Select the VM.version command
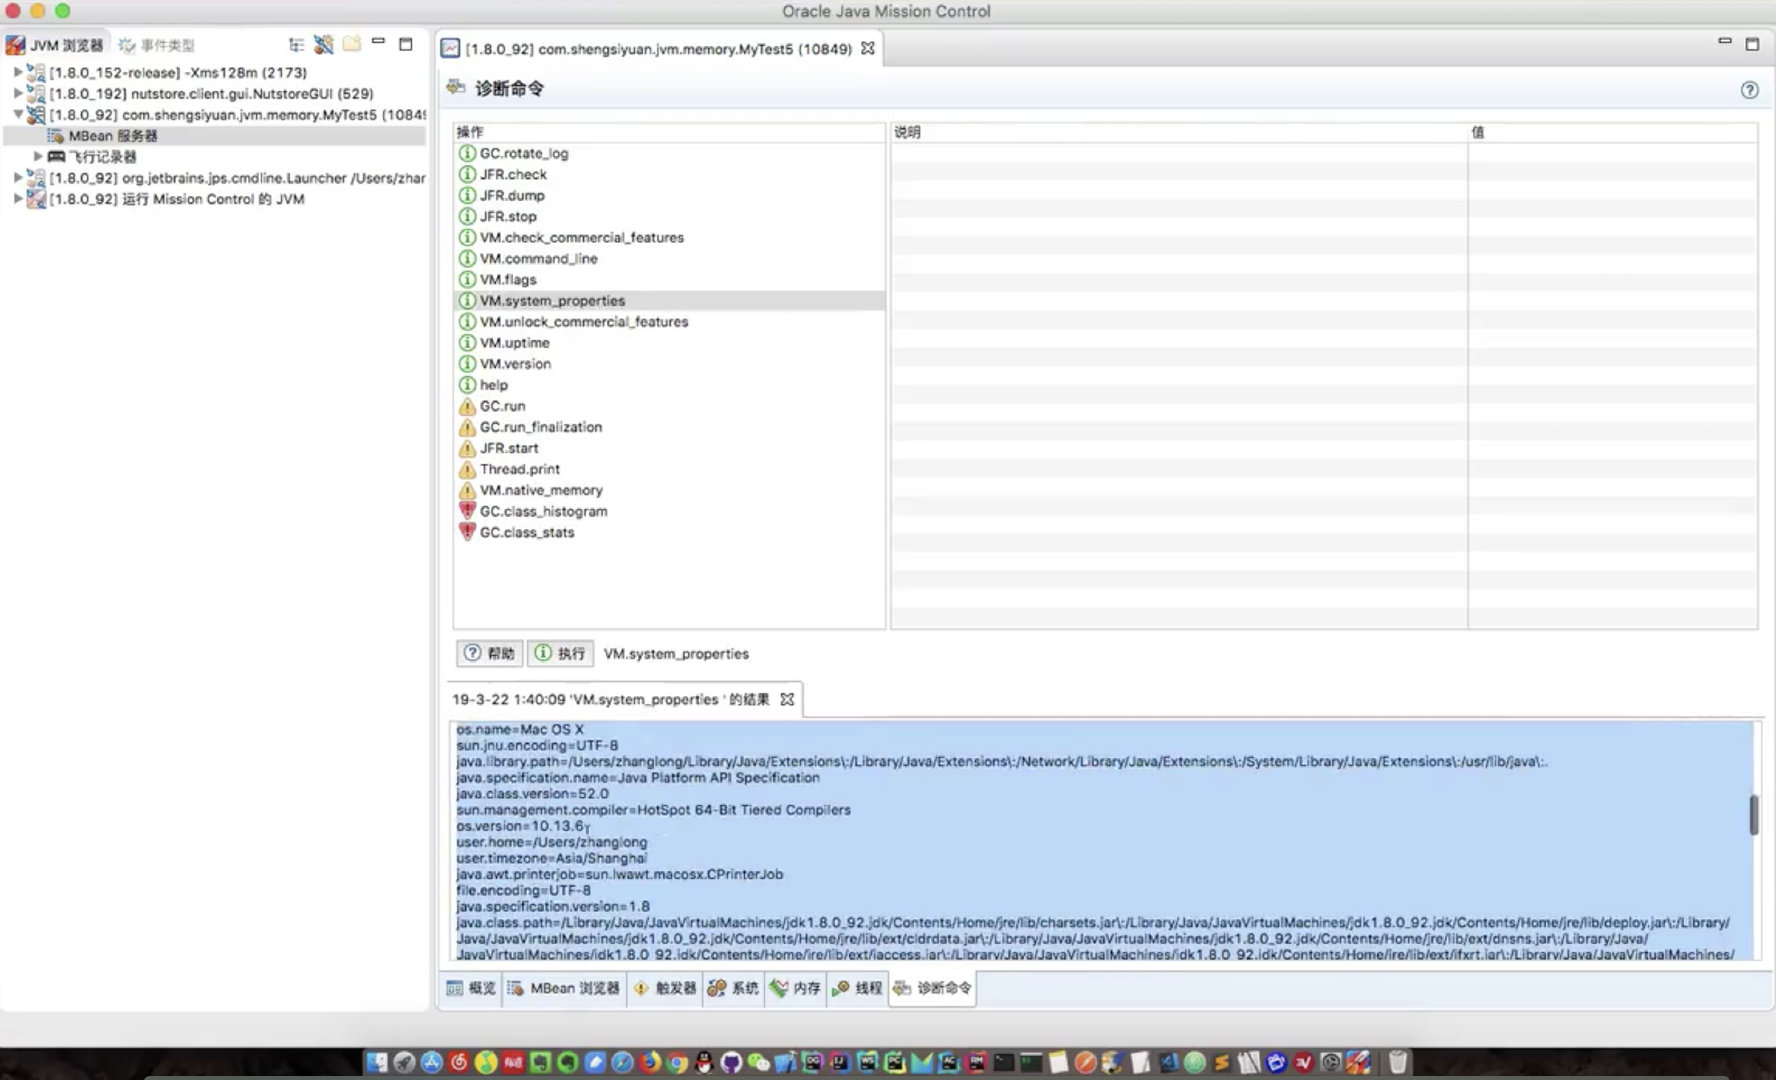The width and height of the screenshot is (1776, 1080). click(x=669, y=363)
